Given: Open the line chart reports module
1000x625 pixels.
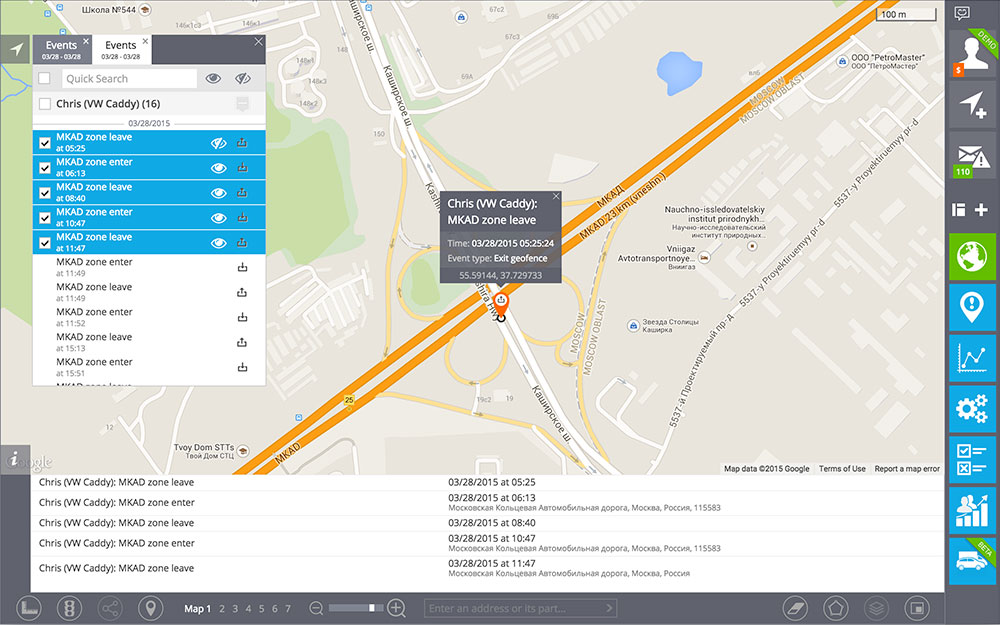Looking at the screenshot, I should click(972, 358).
